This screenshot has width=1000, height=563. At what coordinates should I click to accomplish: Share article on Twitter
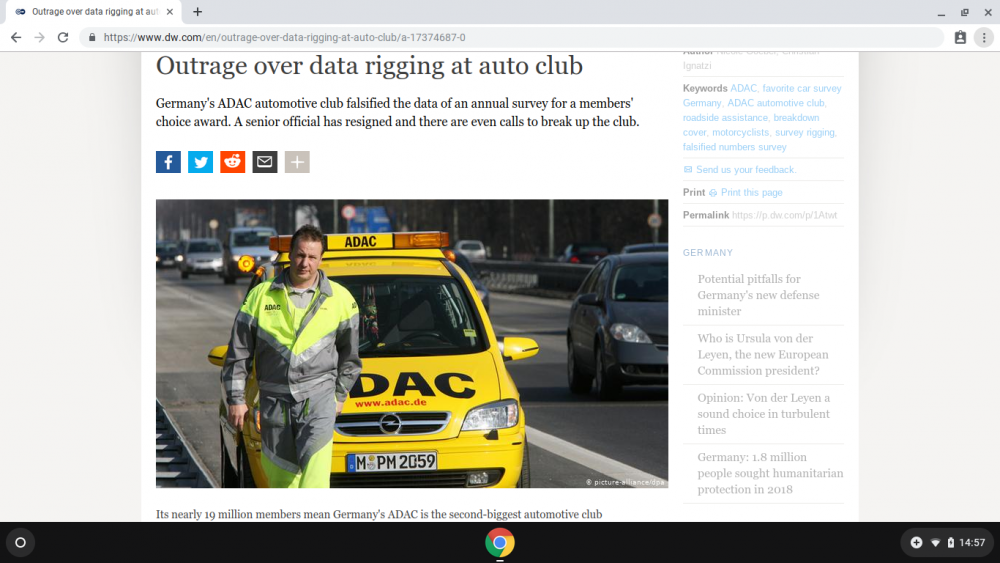(x=200, y=162)
